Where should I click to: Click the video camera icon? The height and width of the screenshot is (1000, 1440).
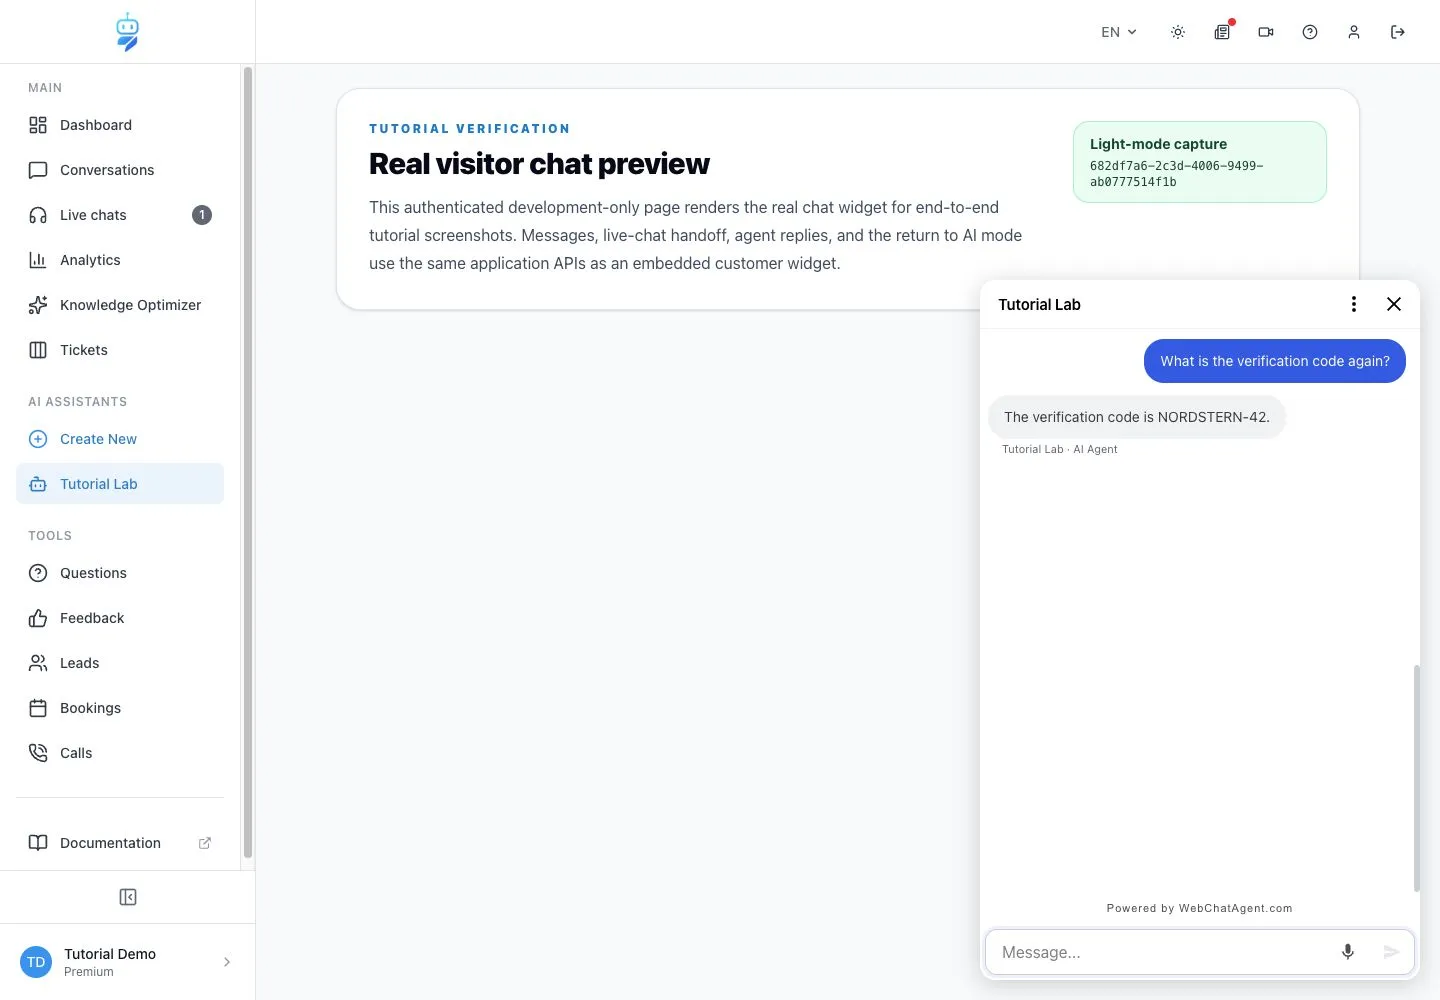pyautogui.click(x=1266, y=32)
